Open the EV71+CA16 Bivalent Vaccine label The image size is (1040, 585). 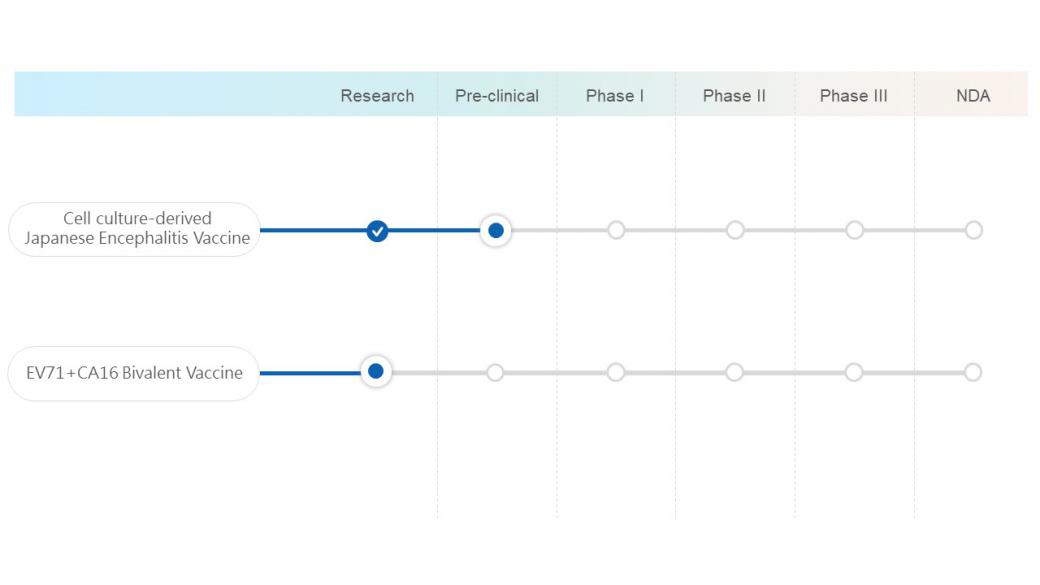pos(134,373)
